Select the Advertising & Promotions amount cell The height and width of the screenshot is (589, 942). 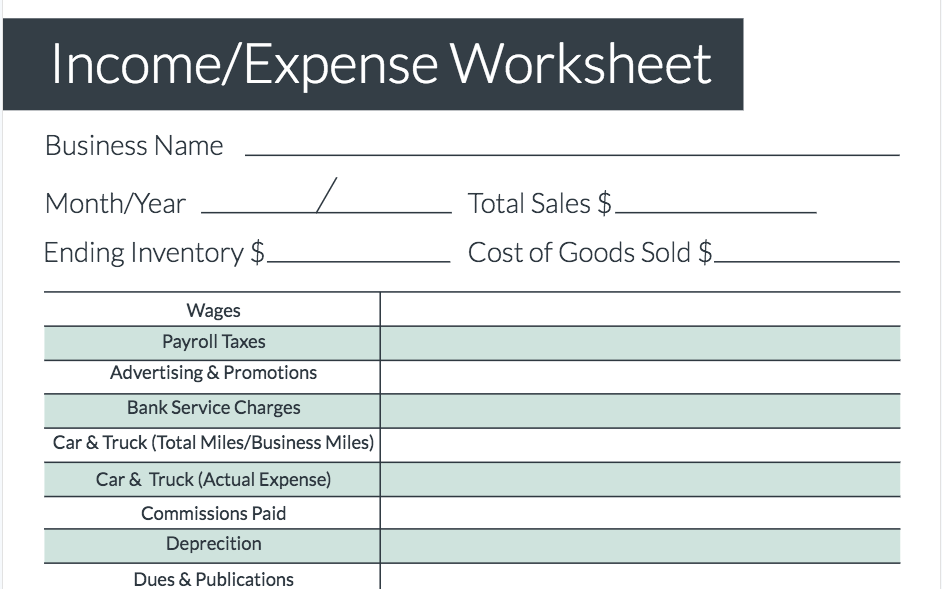tap(639, 377)
